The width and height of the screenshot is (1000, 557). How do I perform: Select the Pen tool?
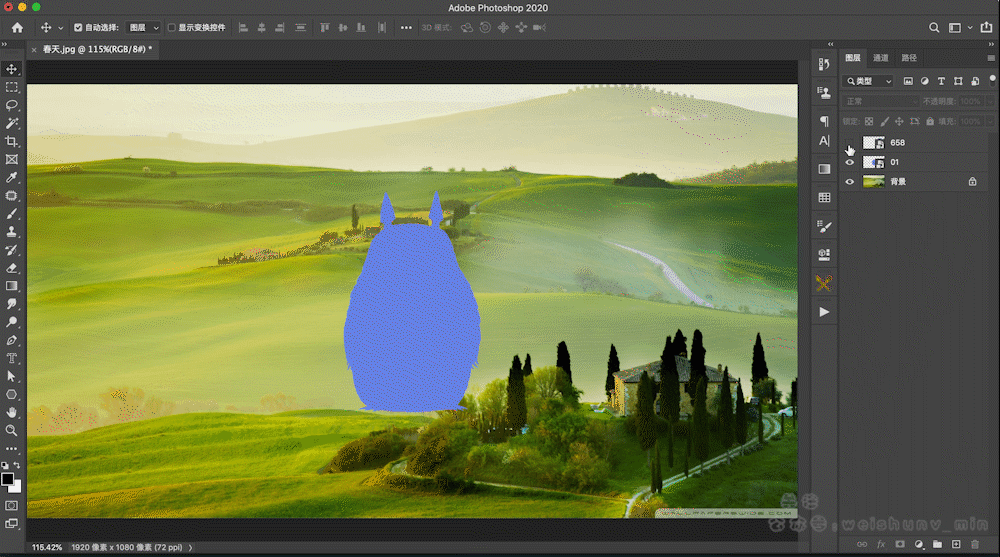11,340
